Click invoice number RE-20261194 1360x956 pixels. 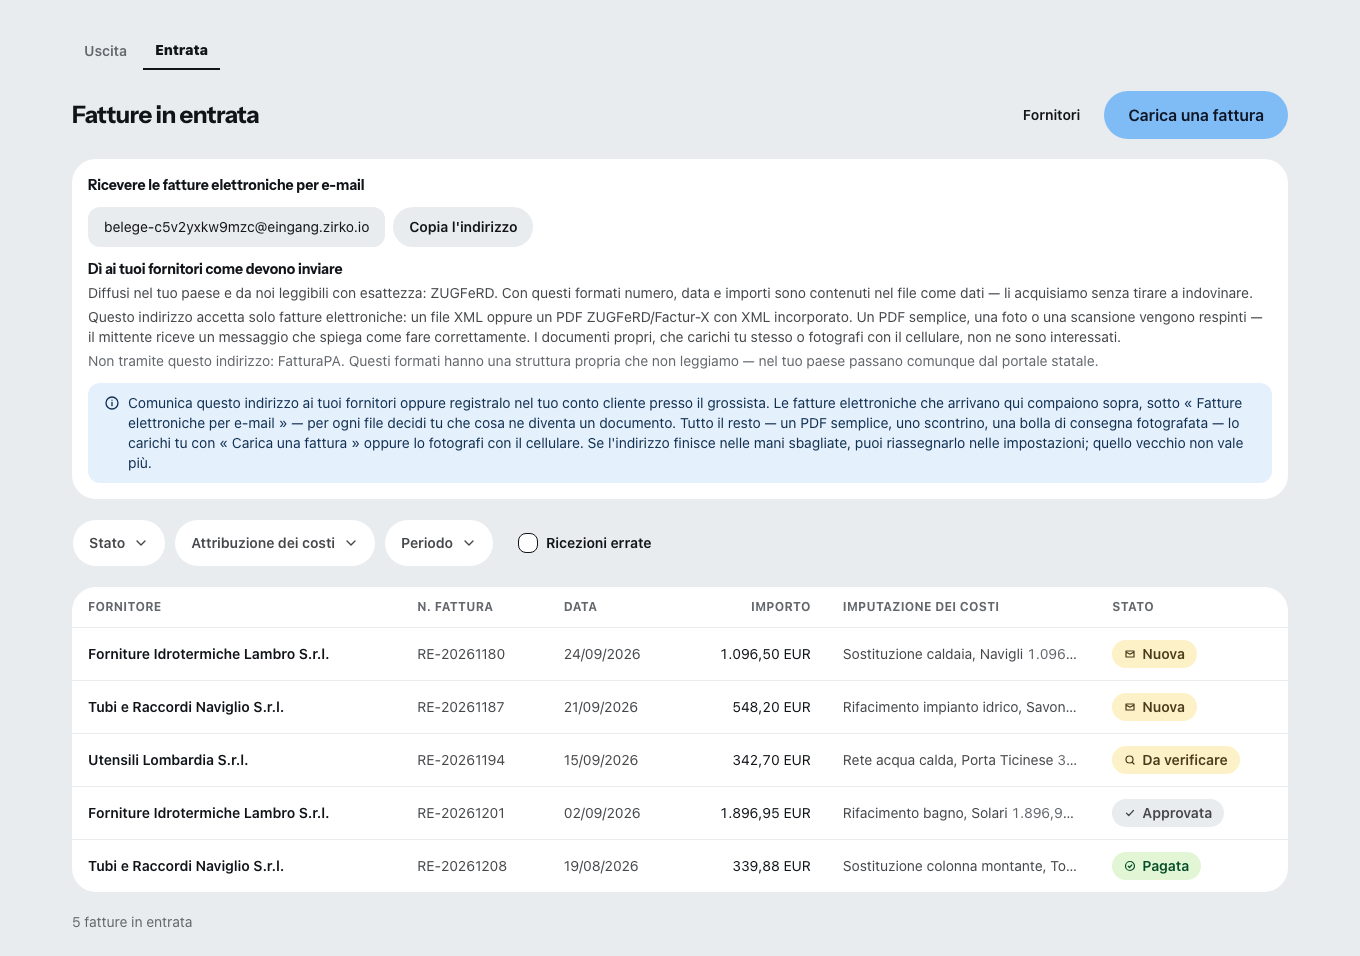[461, 760]
